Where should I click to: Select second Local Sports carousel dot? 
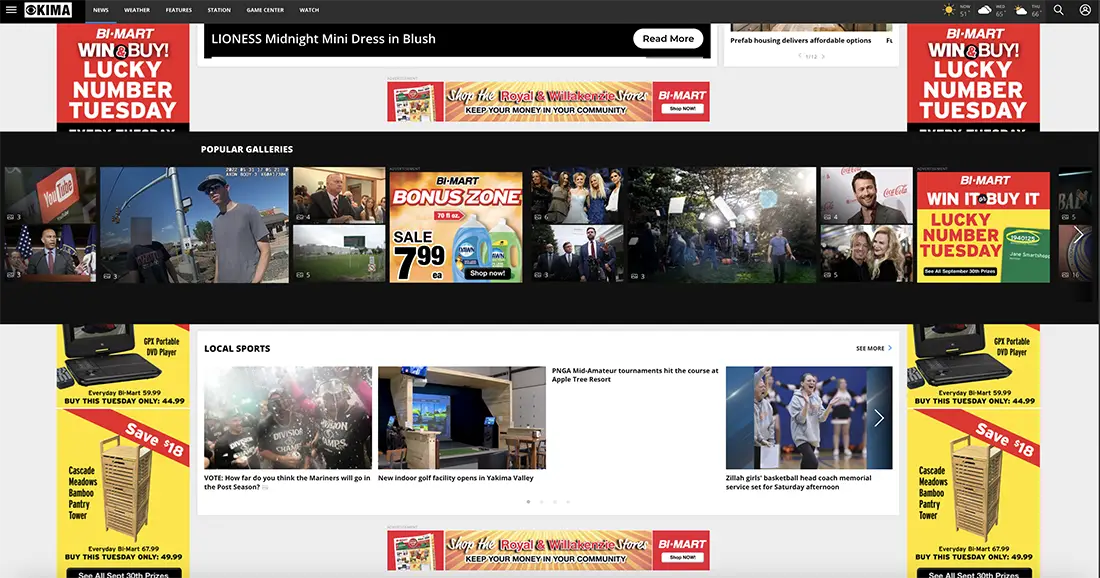[542, 502]
